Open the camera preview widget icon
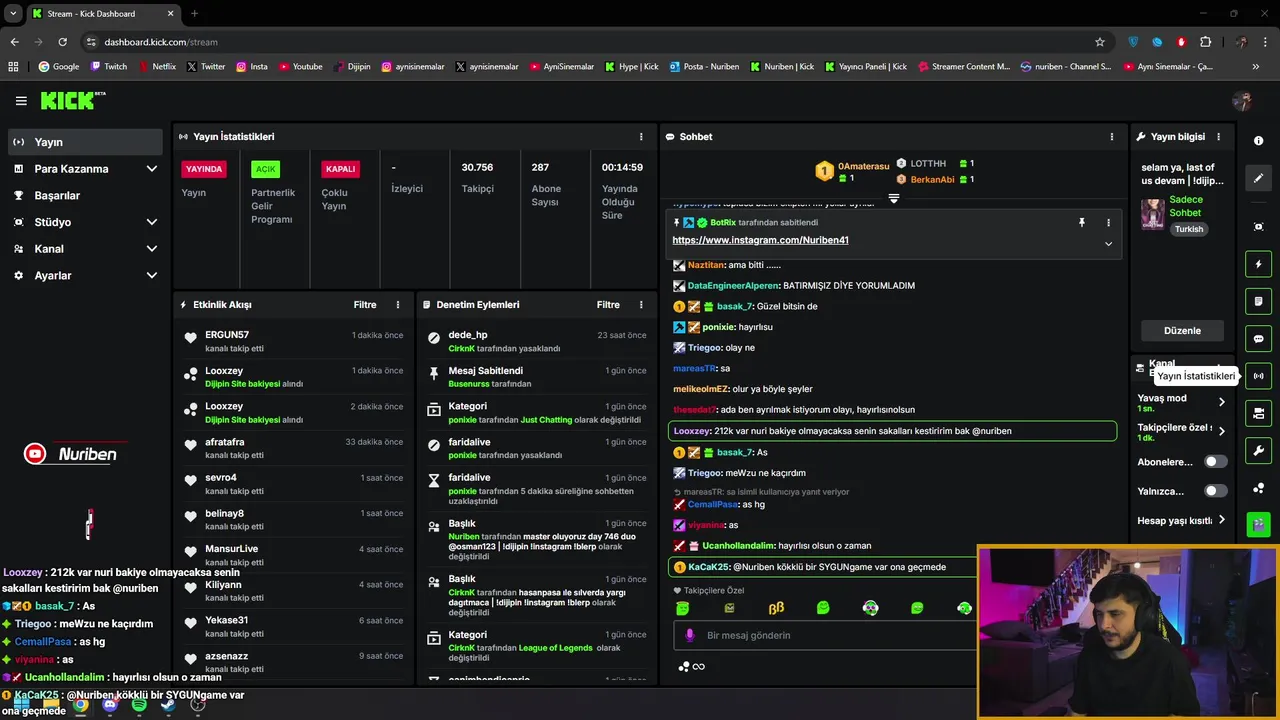The width and height of the screenshot is (1280, 720). coord(1258,413)
